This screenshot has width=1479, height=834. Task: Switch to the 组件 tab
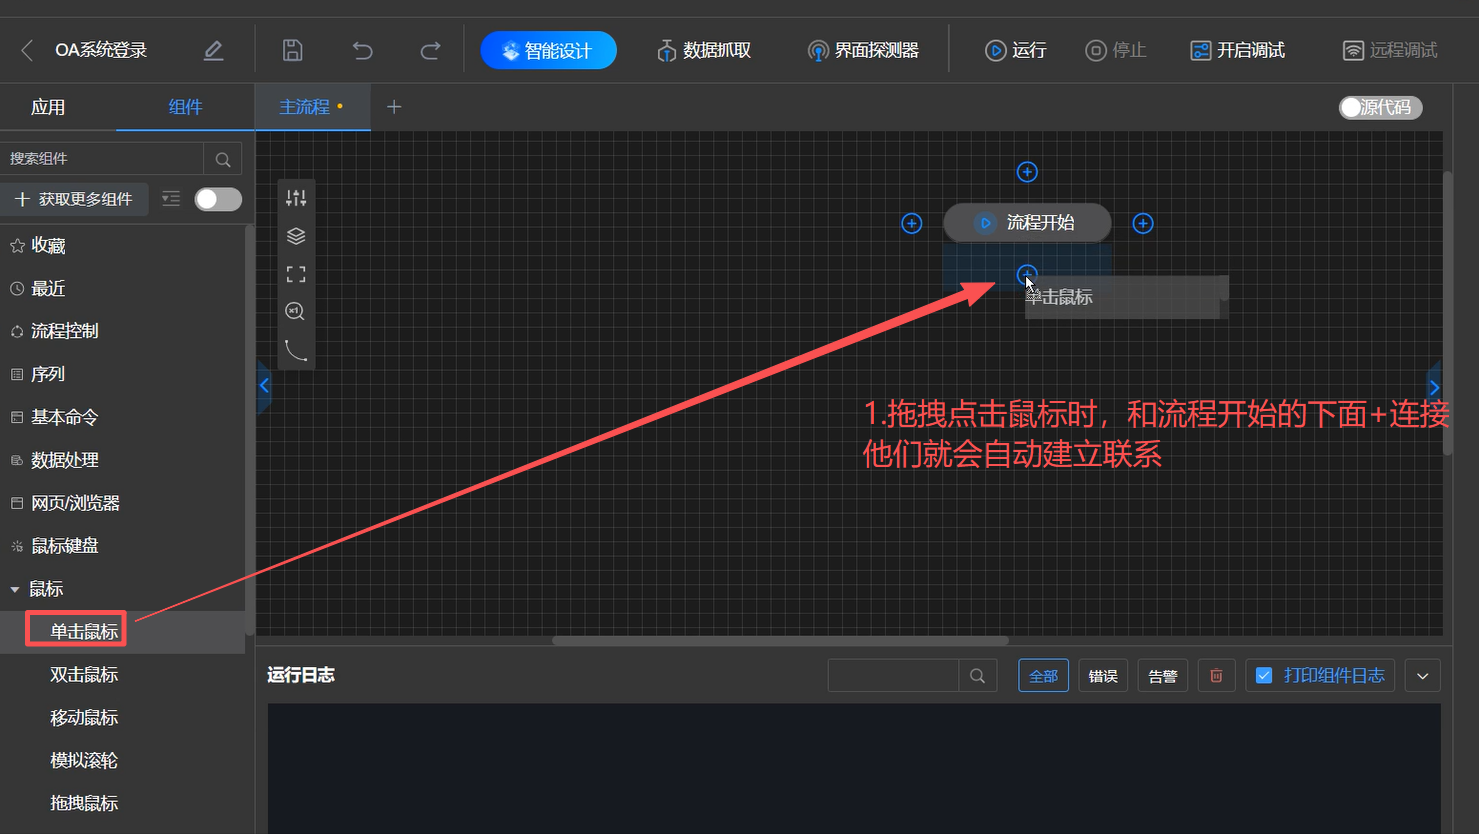pyautogui.click(x=185, y=107)
